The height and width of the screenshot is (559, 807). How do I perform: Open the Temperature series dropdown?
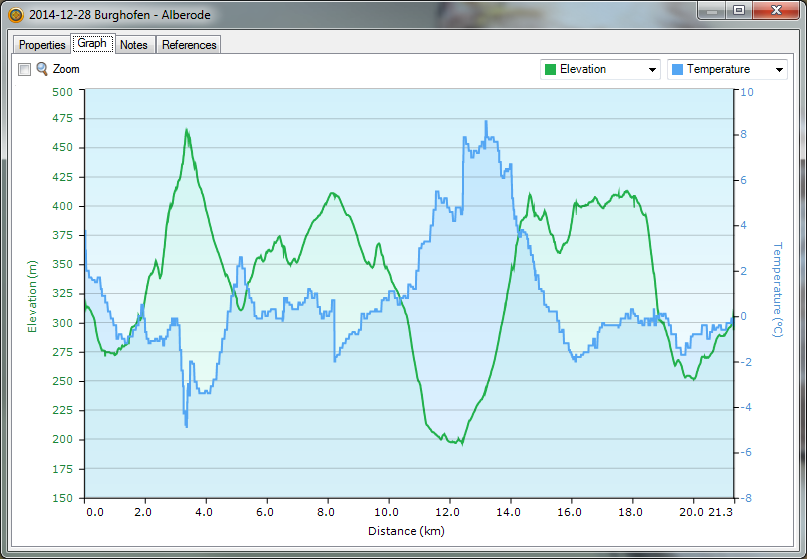tap(727, 69)
